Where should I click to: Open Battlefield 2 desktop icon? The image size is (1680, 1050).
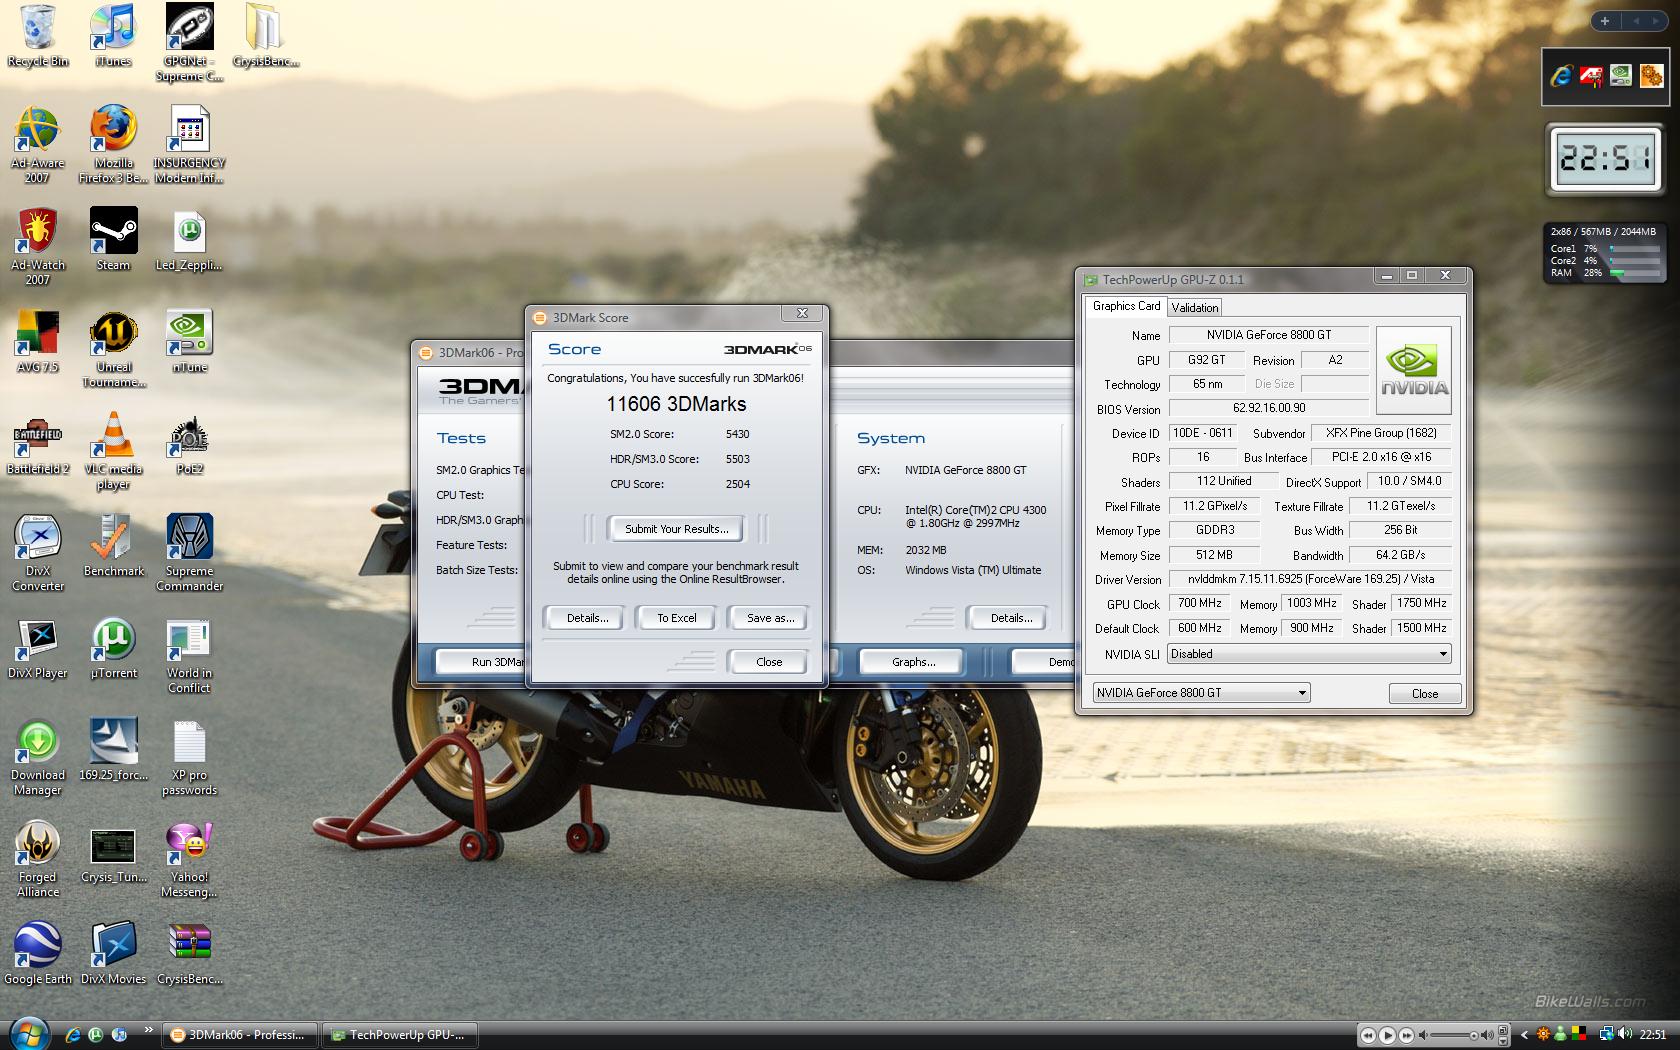[38, 444]
